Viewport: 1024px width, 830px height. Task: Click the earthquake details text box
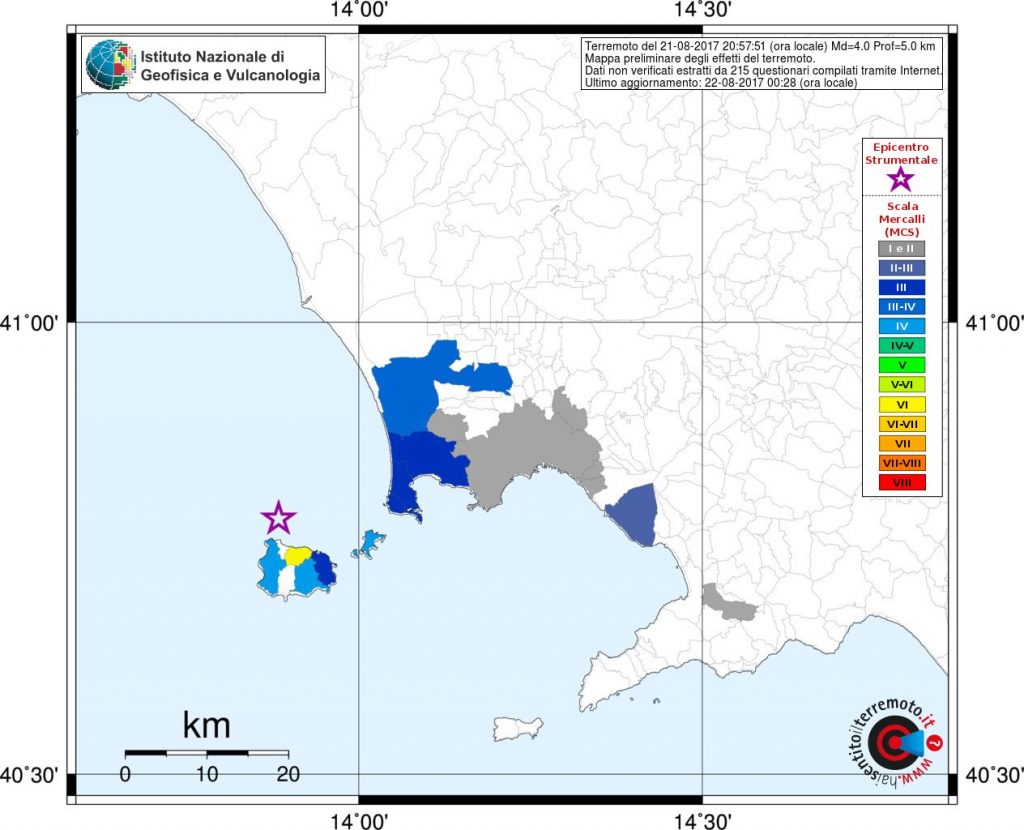coord(761,64)
